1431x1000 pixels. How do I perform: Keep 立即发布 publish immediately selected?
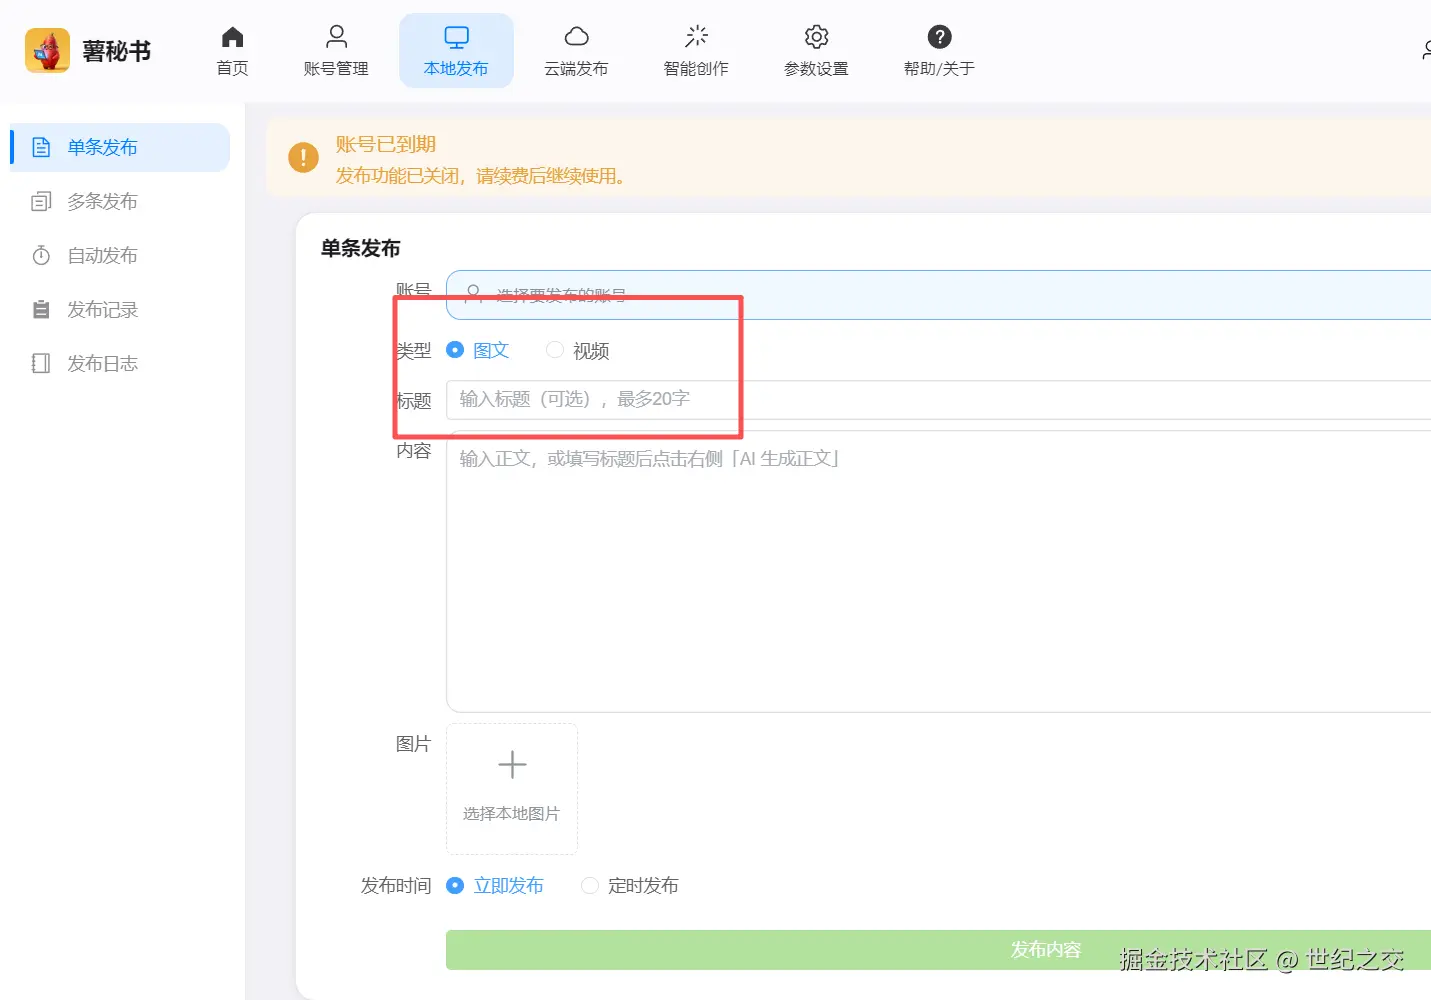coord(456,886)
